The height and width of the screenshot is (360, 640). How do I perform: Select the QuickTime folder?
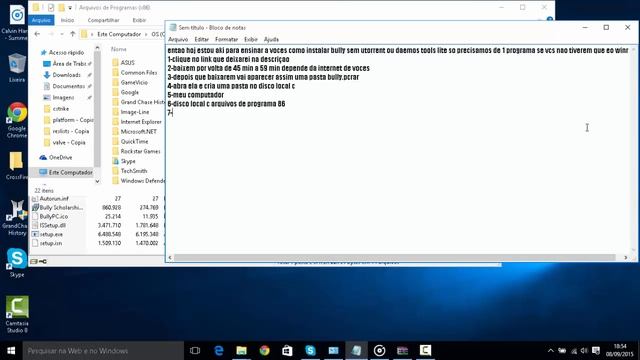[x=134, y=141]
